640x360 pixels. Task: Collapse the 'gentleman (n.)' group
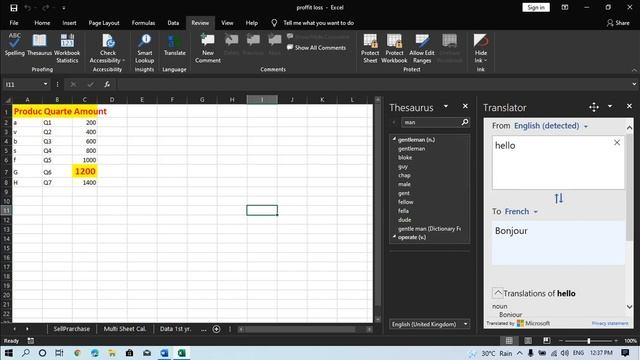pyautogui.click(x=394, y=139)
